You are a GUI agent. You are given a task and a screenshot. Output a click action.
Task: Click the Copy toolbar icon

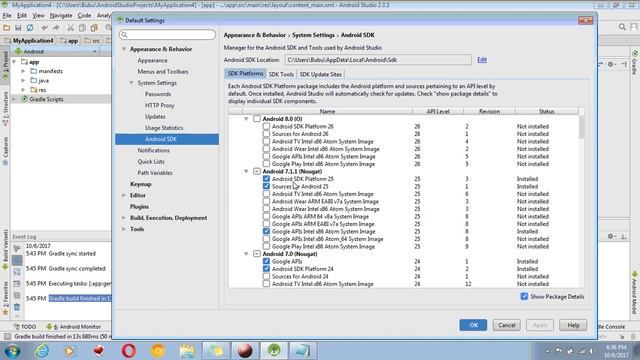(82, 28)
